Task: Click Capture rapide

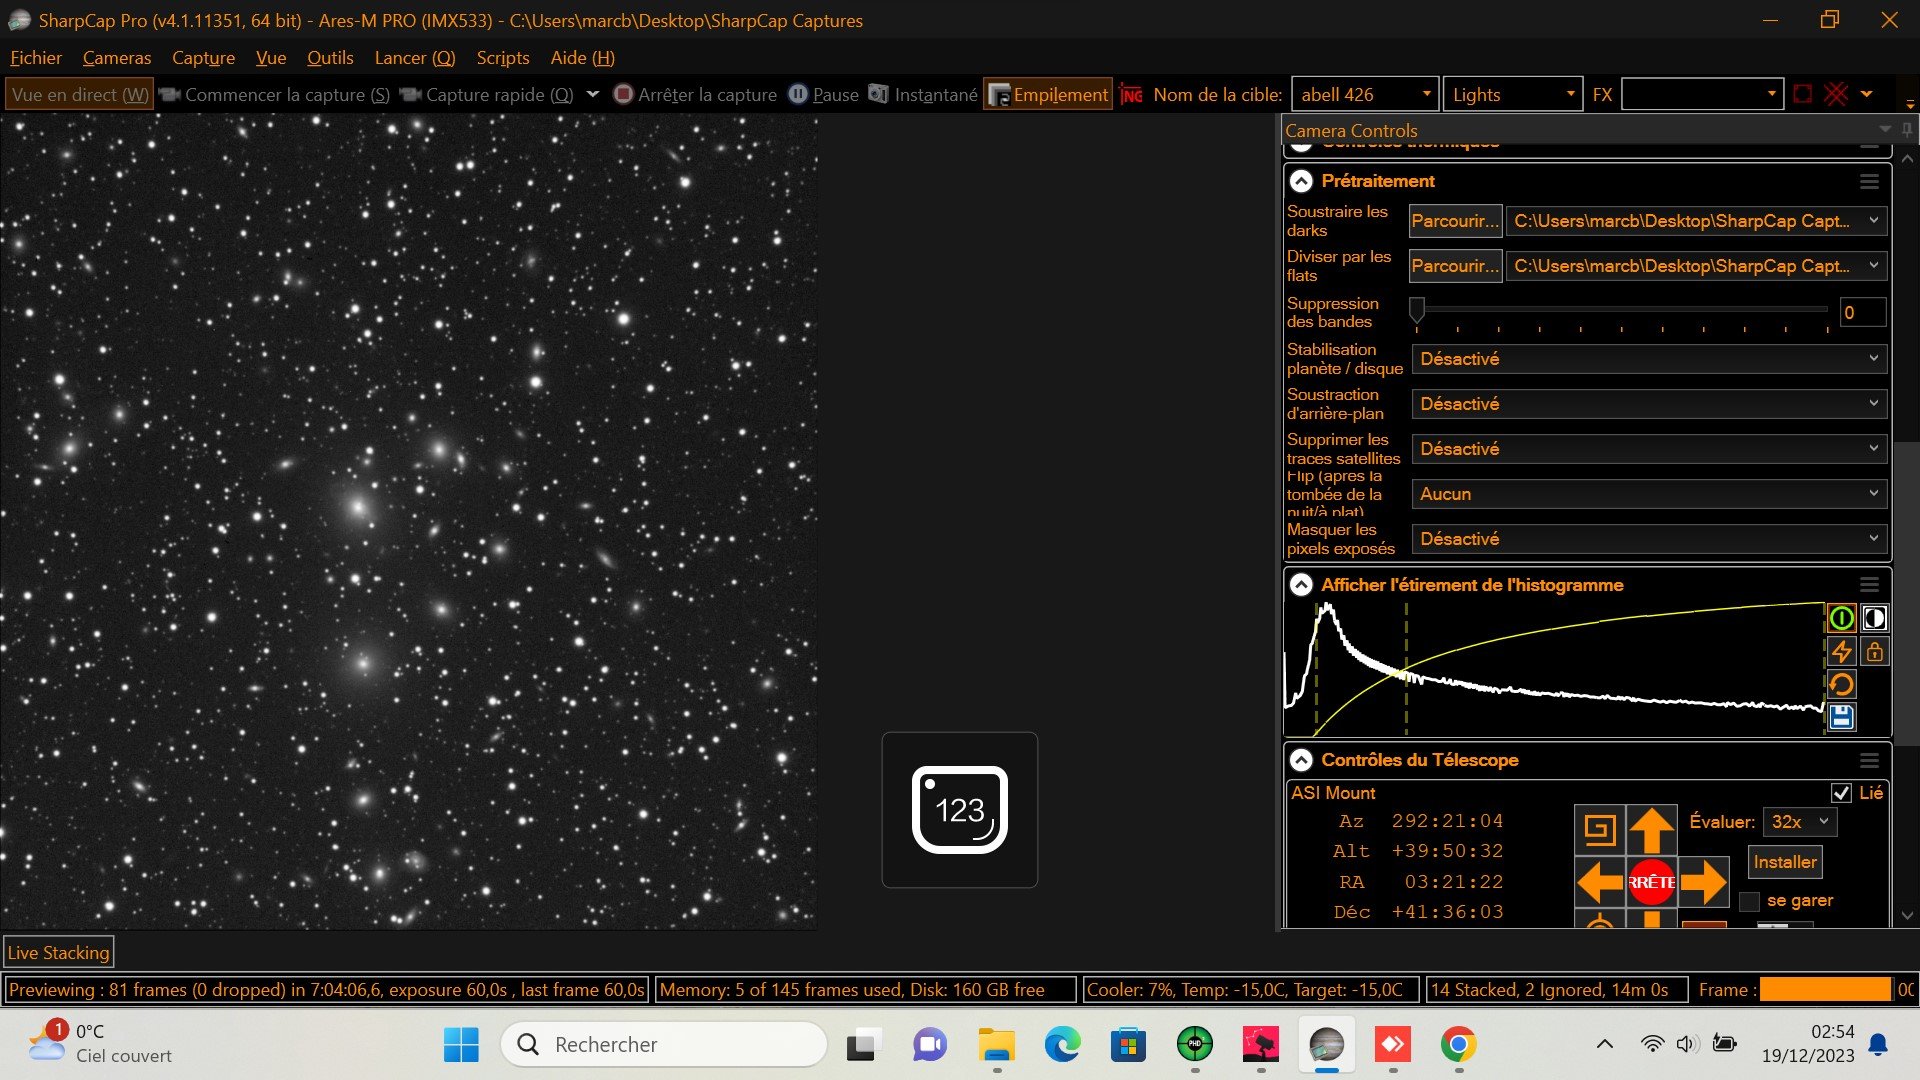Action: point(487,95)
